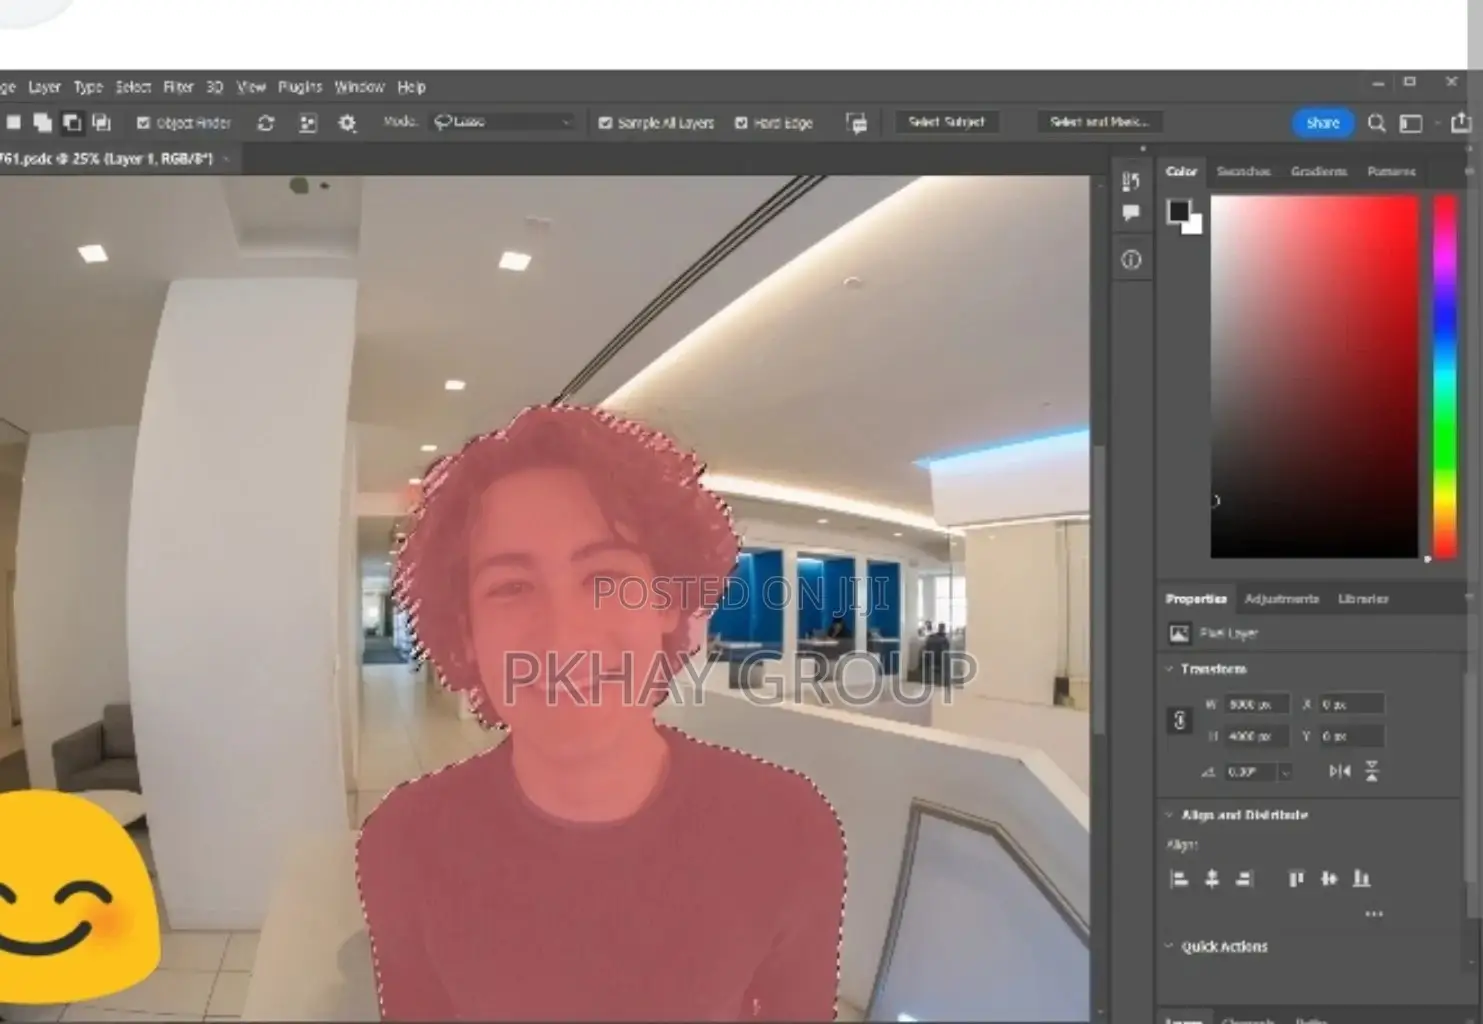
Task: Click the rainbow hue slider
Action: click(x=1445, y=376)
